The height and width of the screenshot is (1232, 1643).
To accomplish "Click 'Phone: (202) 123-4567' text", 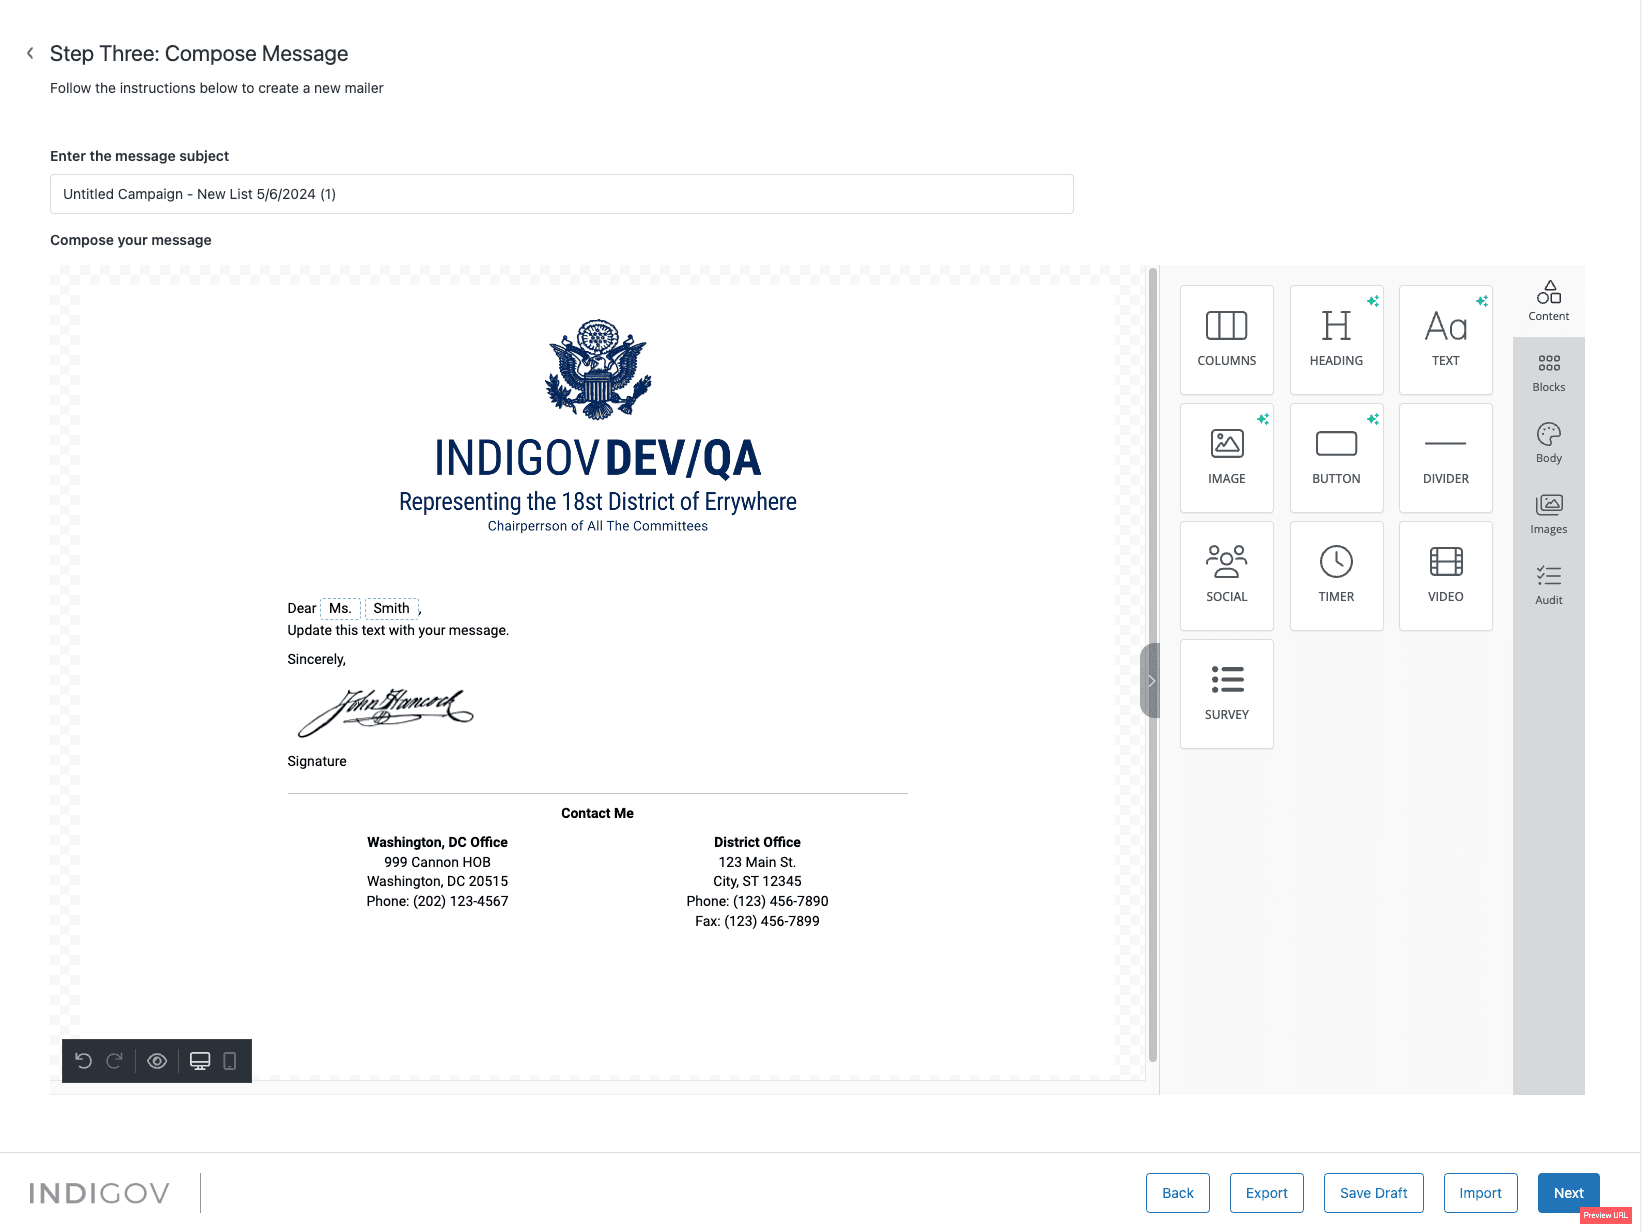I will click(x=438, y=901).
